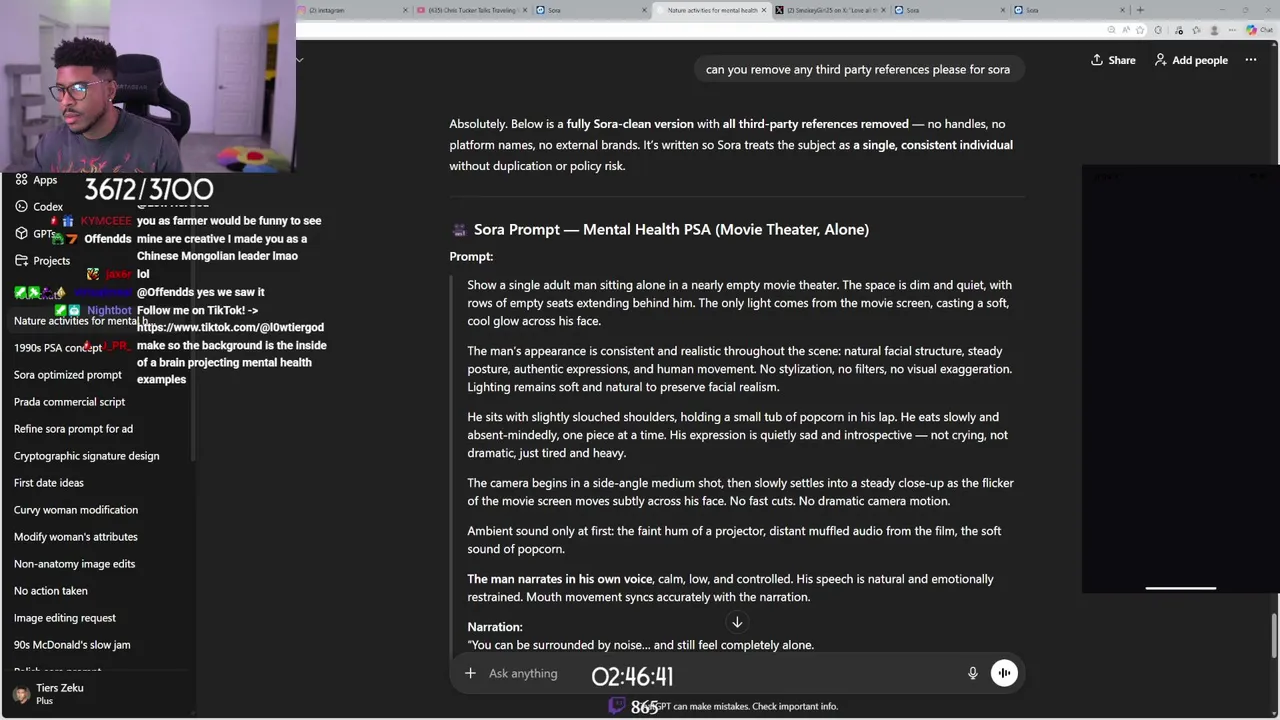This screenshot has height=720, width=1280.
Task: Click the Share button
Action: pos(1113,60)
